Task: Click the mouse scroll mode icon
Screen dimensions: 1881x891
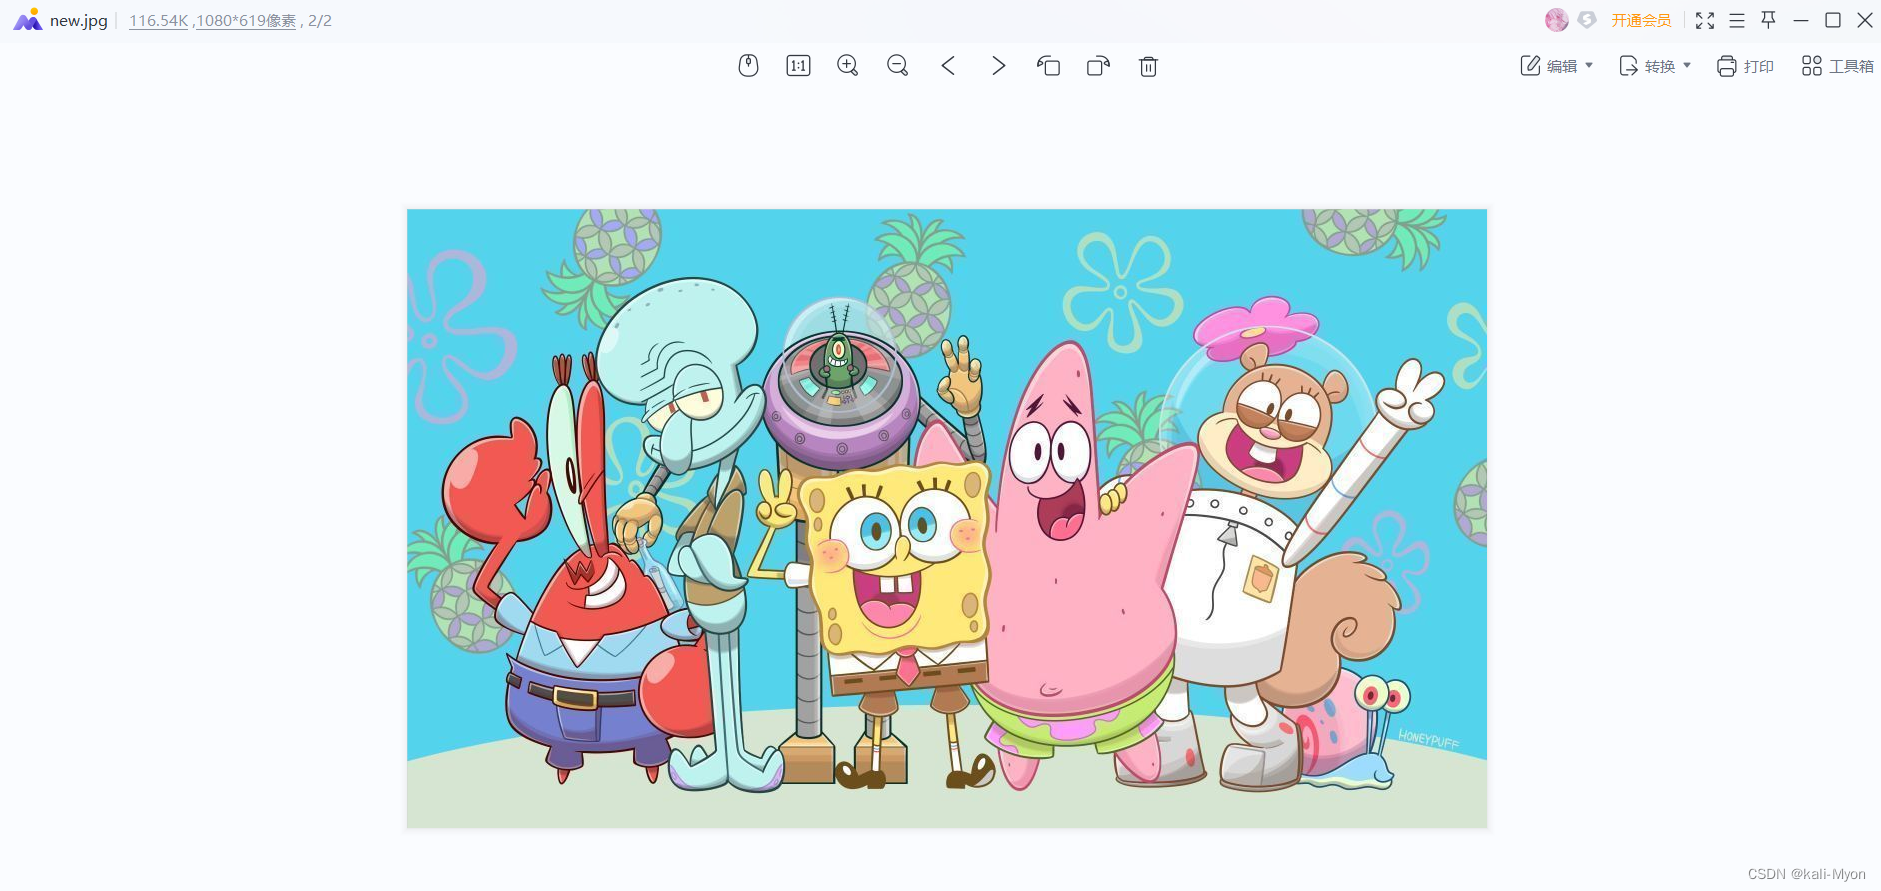Action: [748, 66]
